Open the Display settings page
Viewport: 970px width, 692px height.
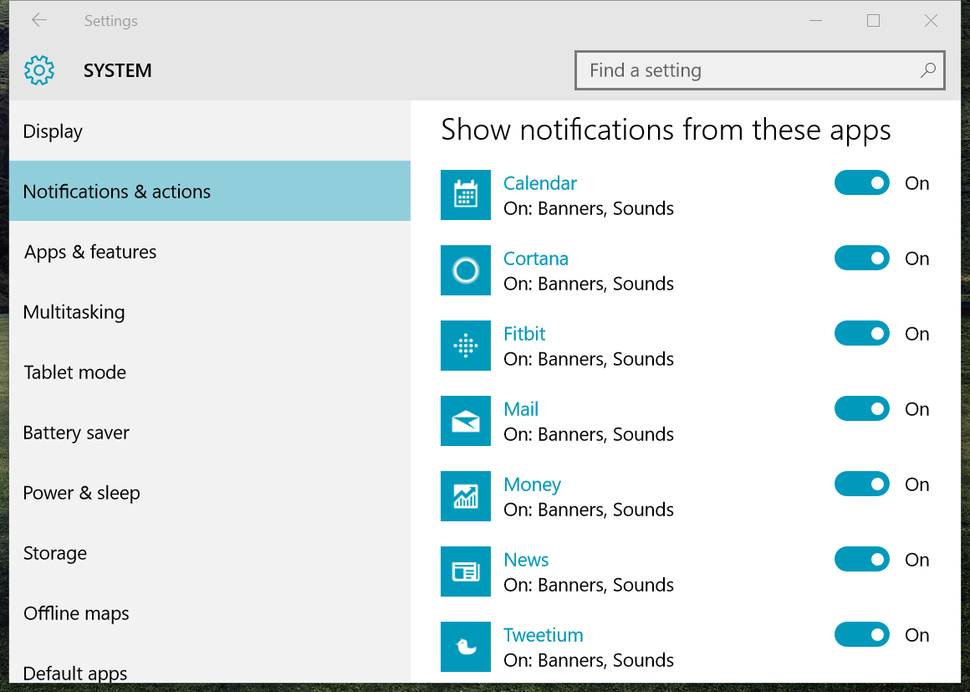[53, 131]
